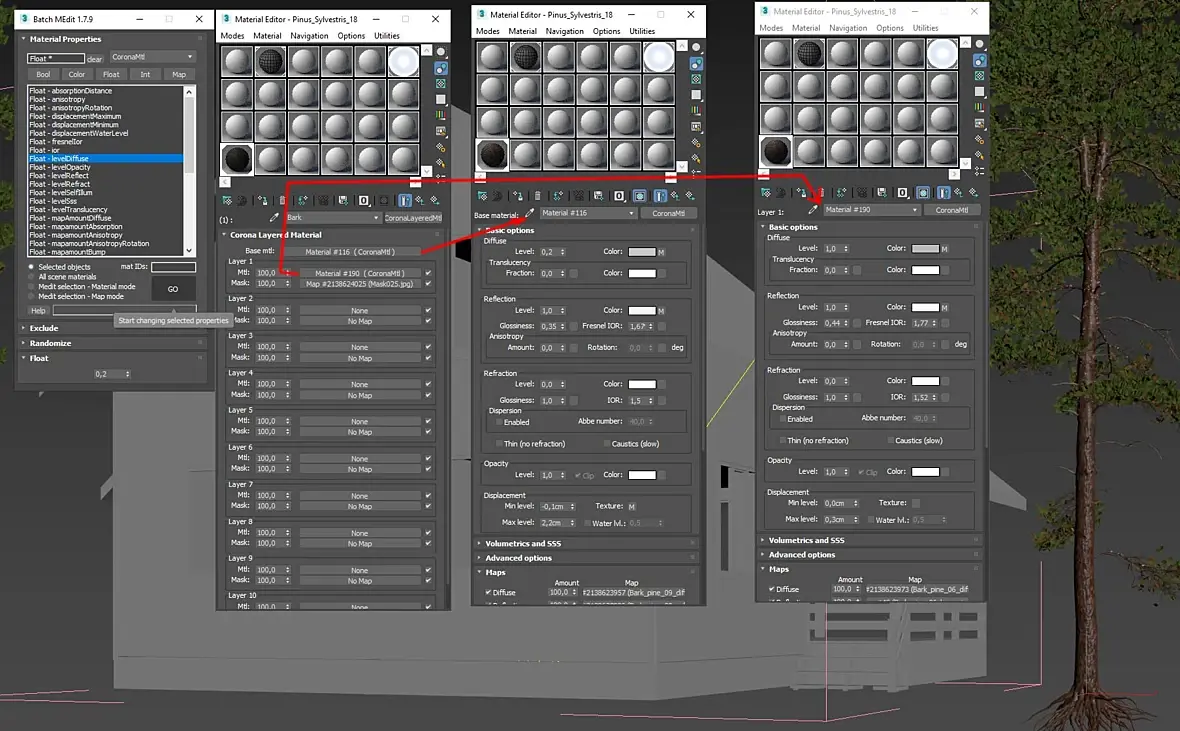Open Options menu in middle Material Editor
This screenshot has width=1180, height=731.
607,31
